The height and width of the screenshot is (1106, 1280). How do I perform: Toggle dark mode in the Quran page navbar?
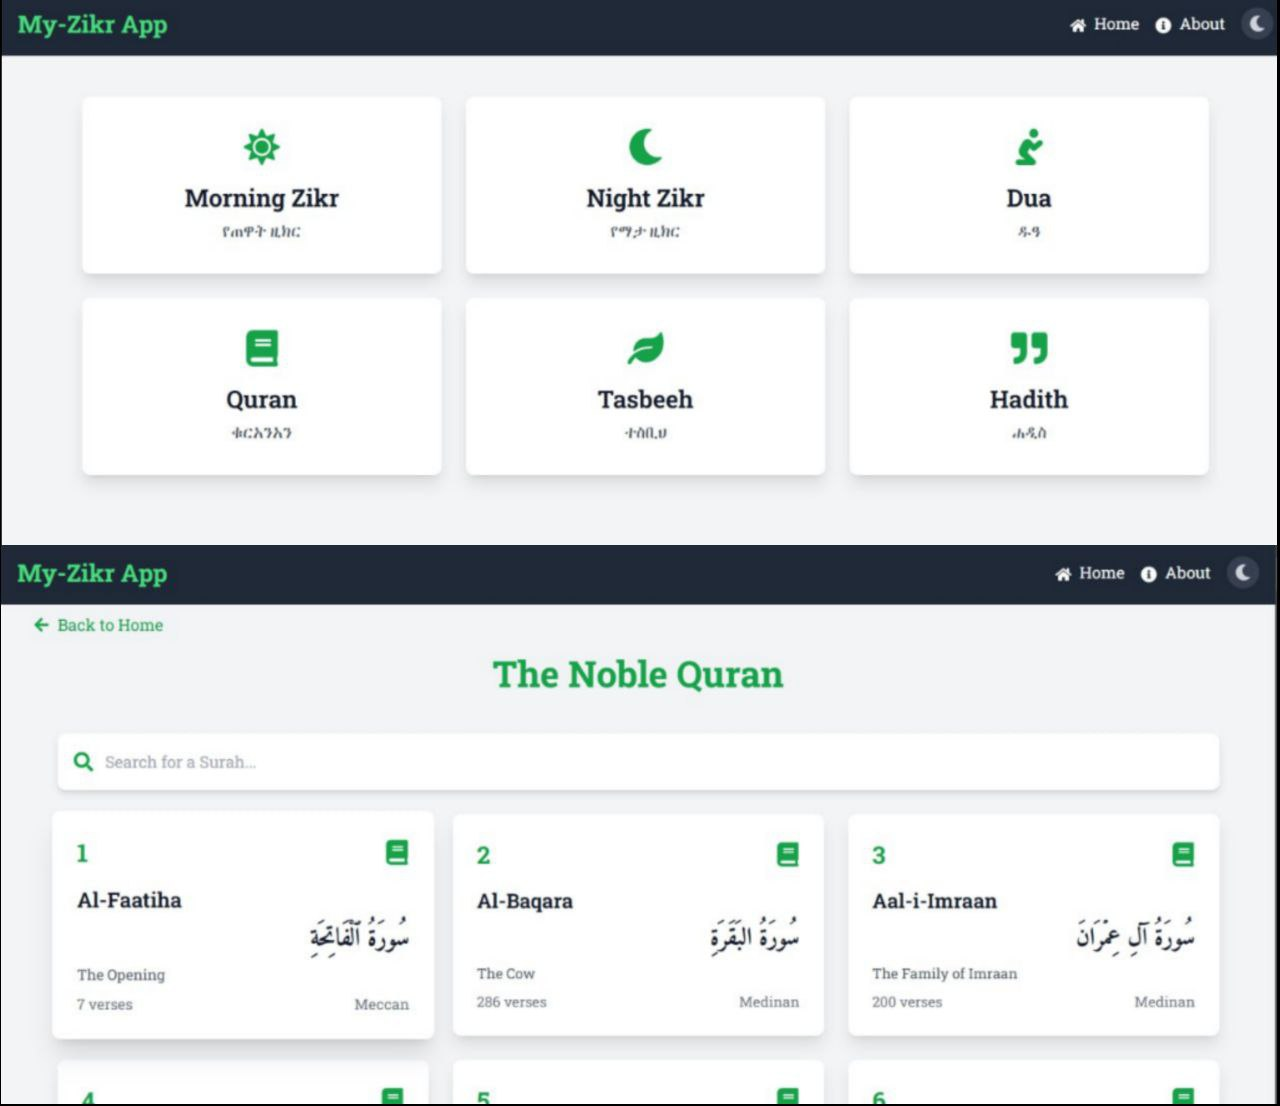tap(1243, 572)
